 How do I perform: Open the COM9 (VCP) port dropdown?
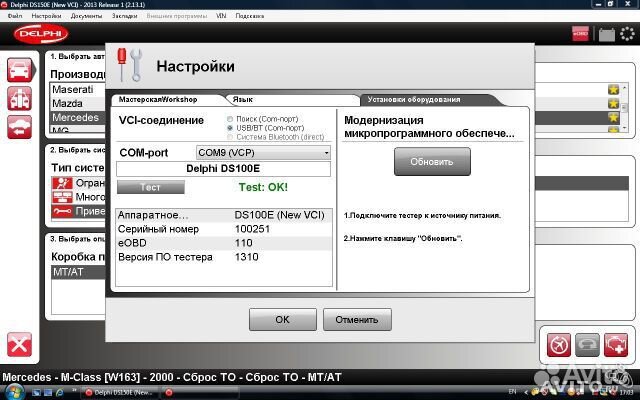(263, 153)
